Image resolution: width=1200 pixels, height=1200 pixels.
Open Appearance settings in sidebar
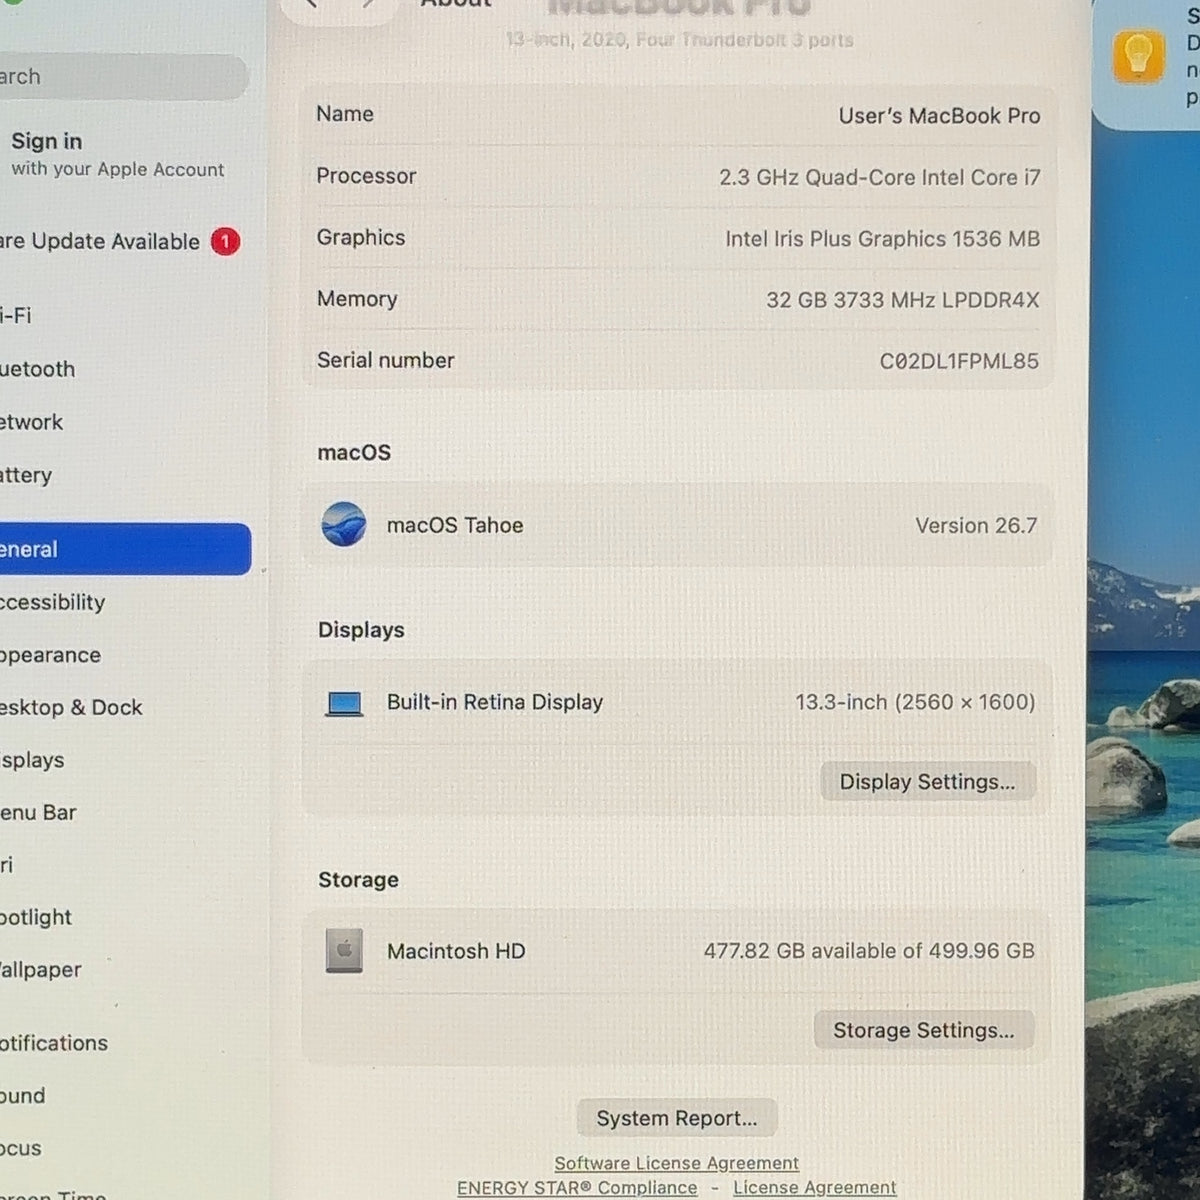tap(50, 655)
